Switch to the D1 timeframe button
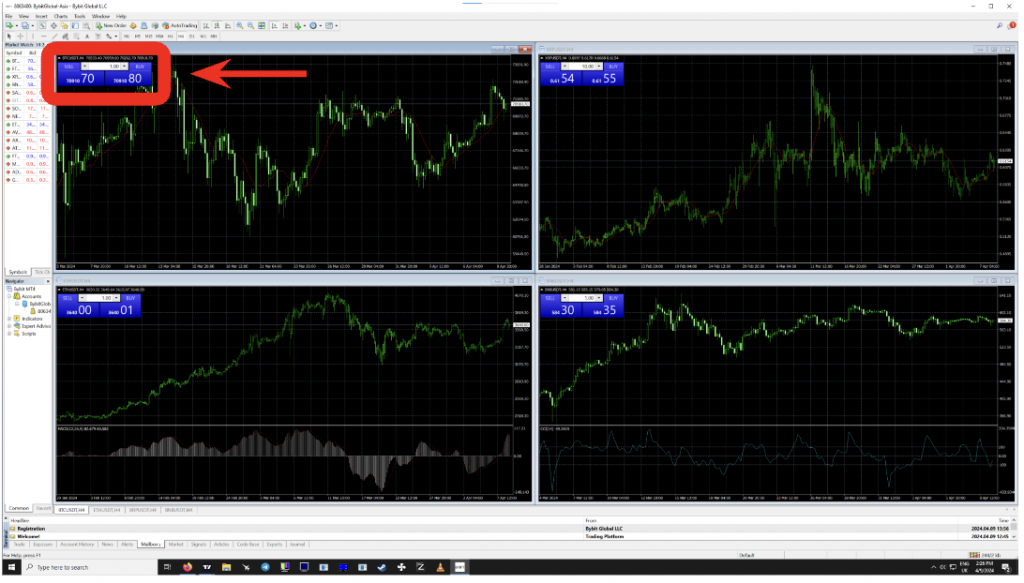 click(192, 37)
